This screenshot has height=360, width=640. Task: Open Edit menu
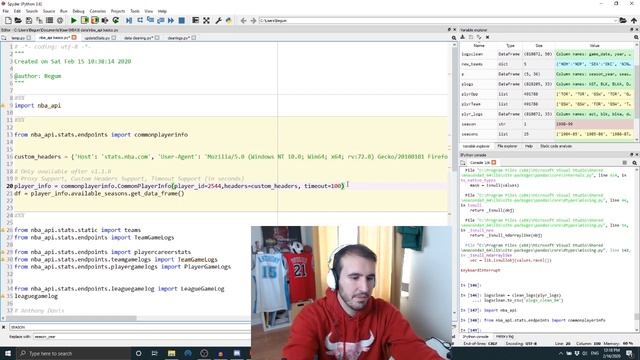[17, 11]
